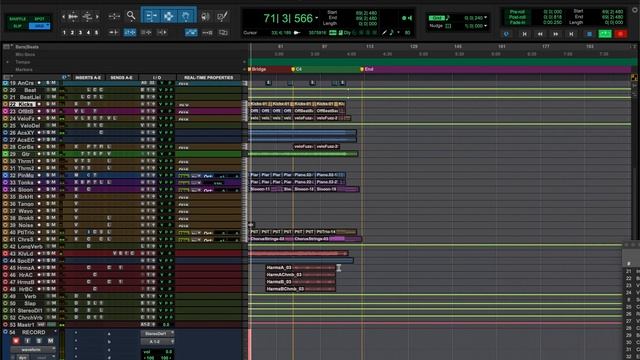The width and height of the screenshot is (640, 360).
Task: Toggle the green Grid display button
Action: point(436,18)
